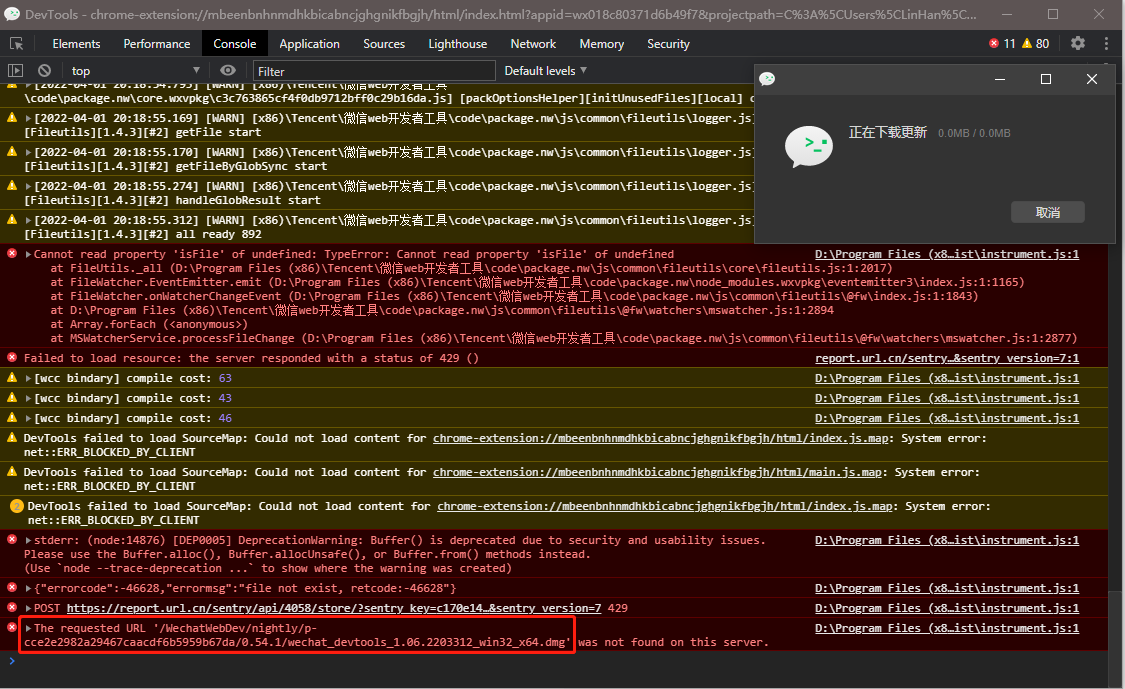Click error icon beside status 429 message
Screen dimensions: 1125x689
point(12,357)
